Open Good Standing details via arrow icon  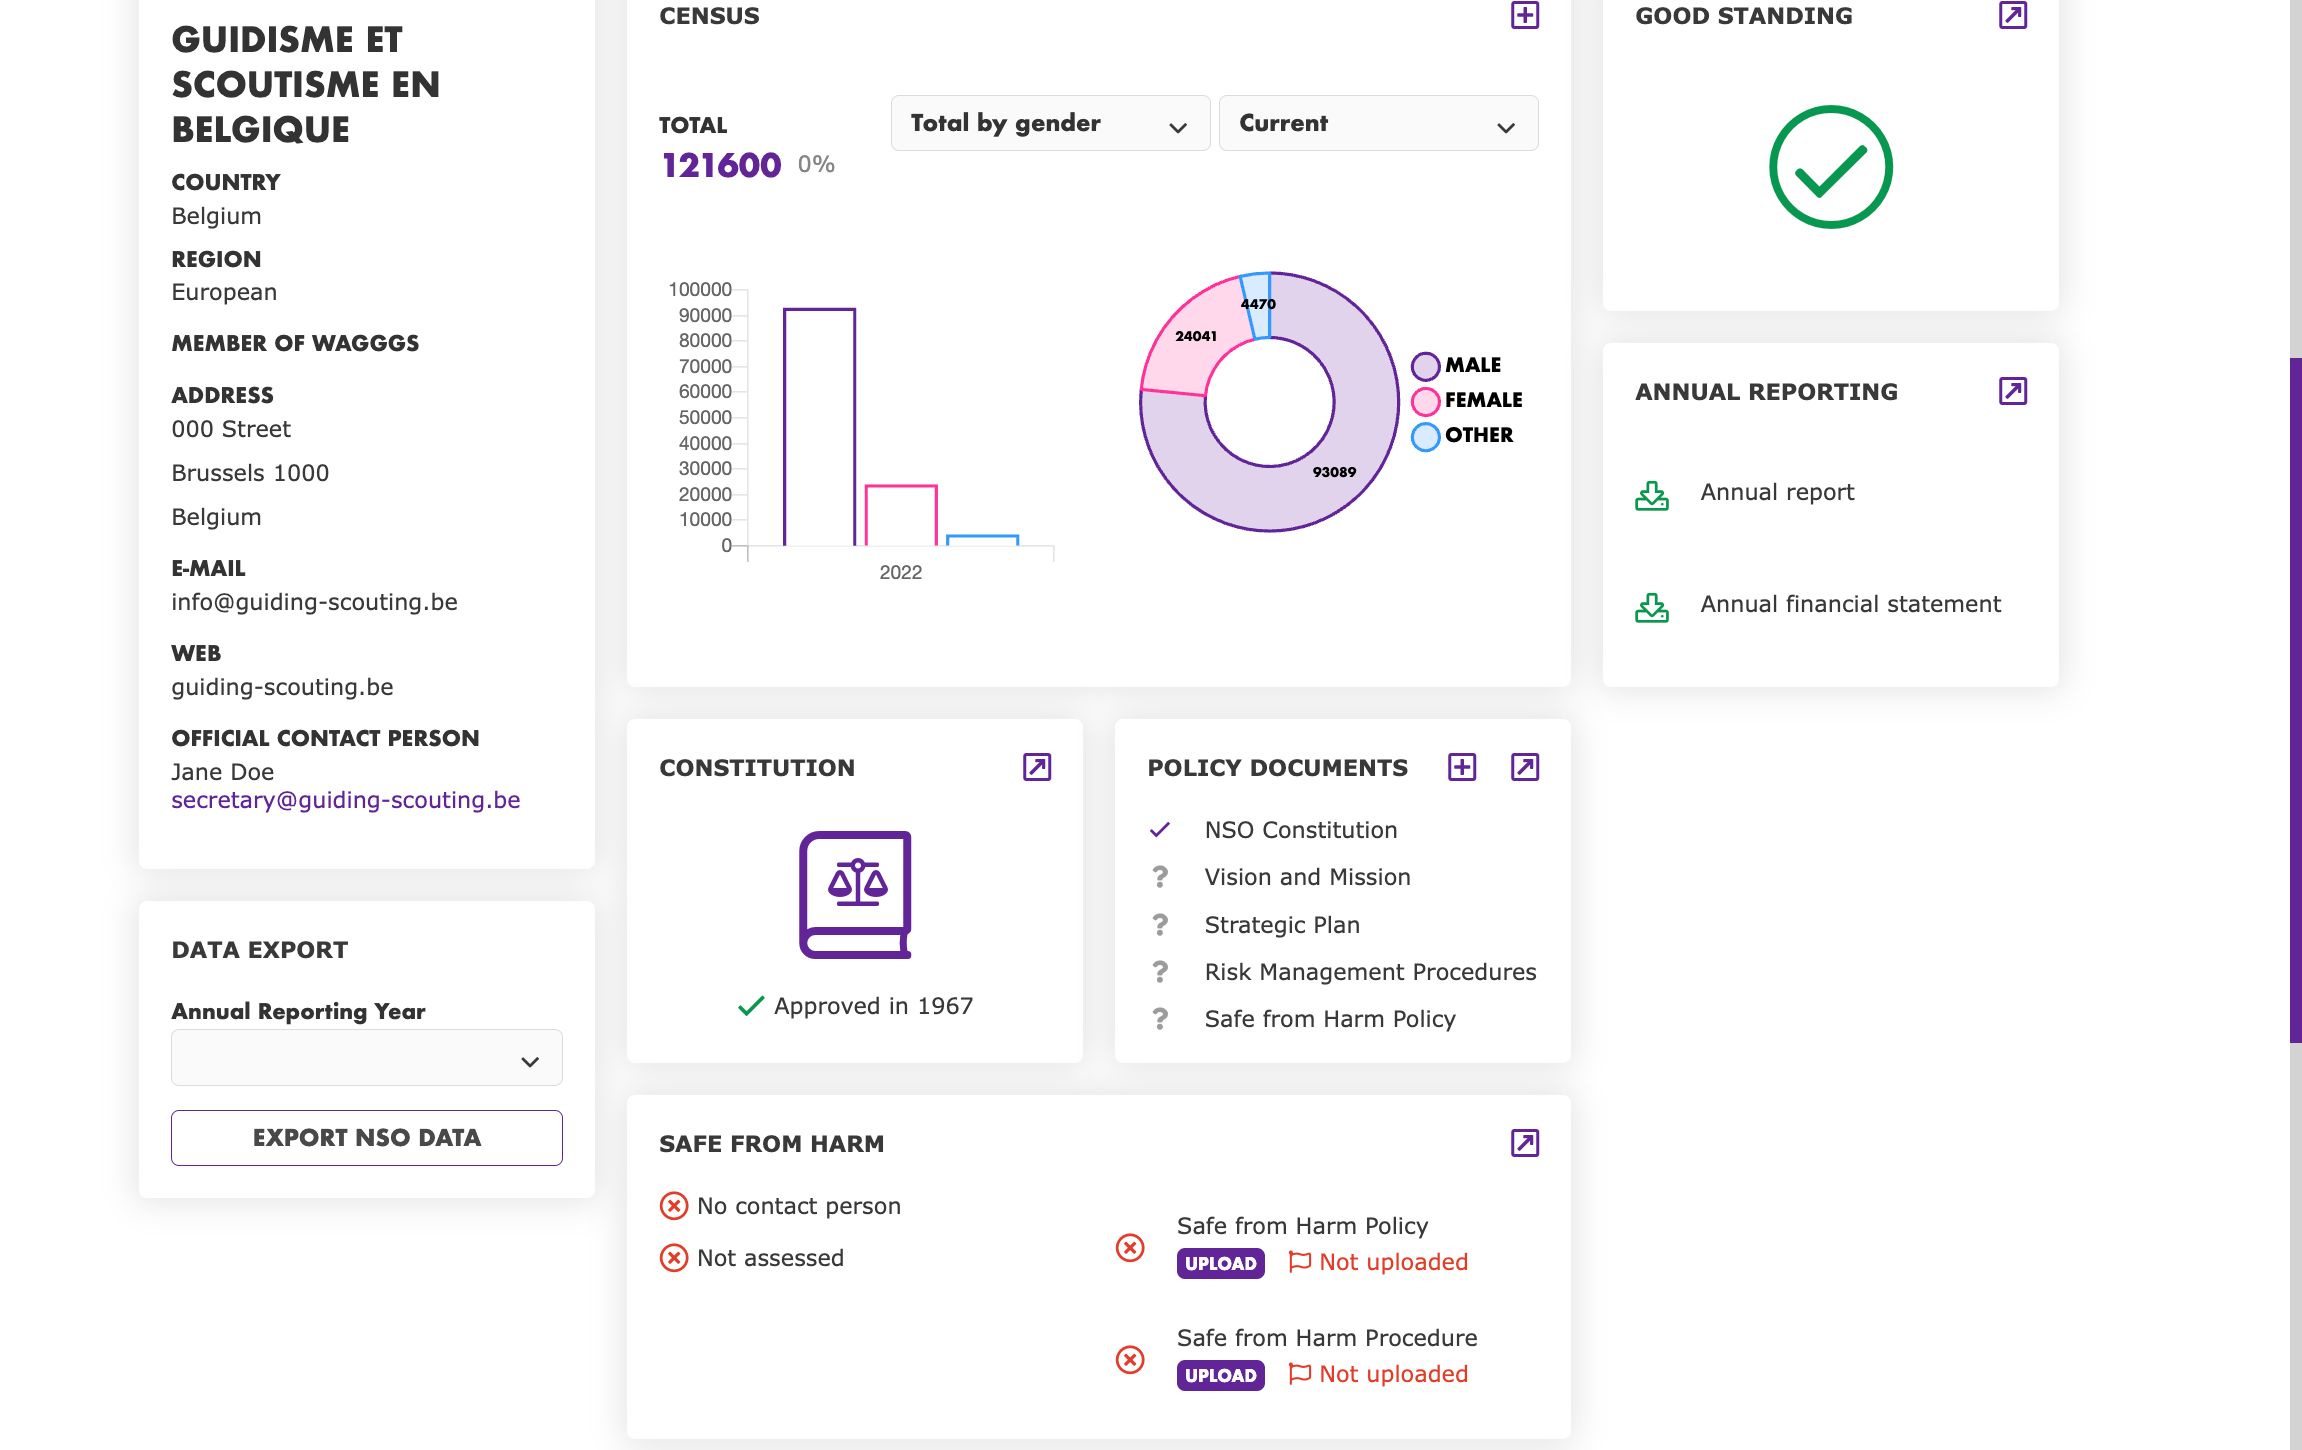2012,15
